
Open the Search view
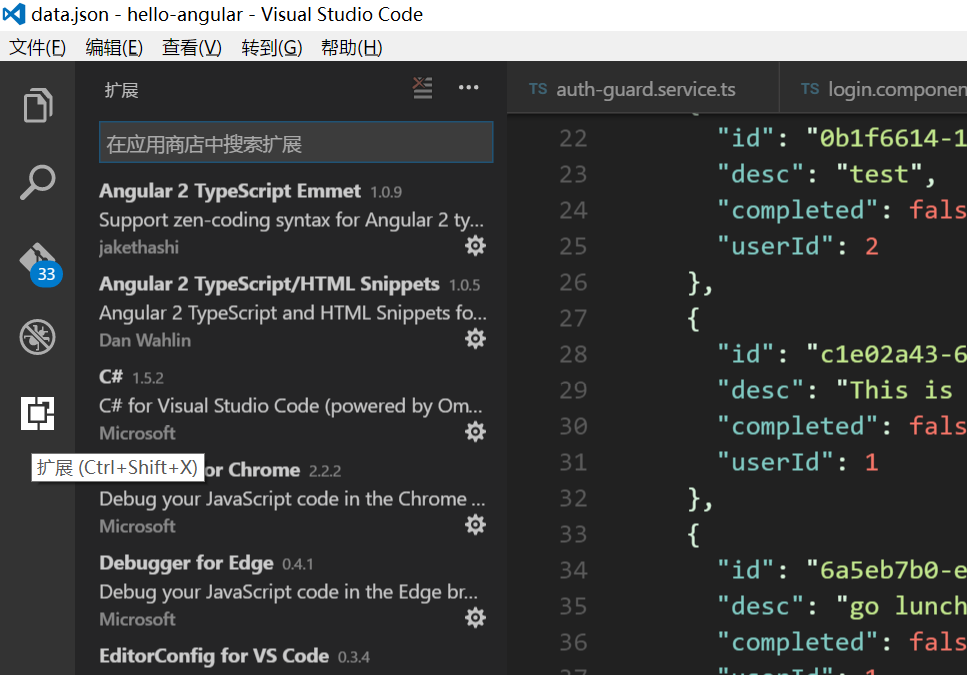point(38,182)
